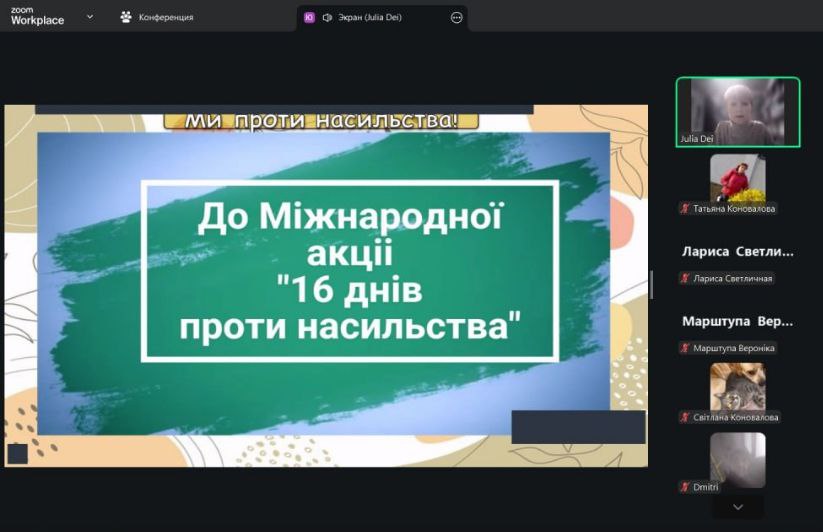Image resolution: width=823 pixels, height=532 pixels.
Task: Select the Julia Dei video tile
Action: (738, 112)
